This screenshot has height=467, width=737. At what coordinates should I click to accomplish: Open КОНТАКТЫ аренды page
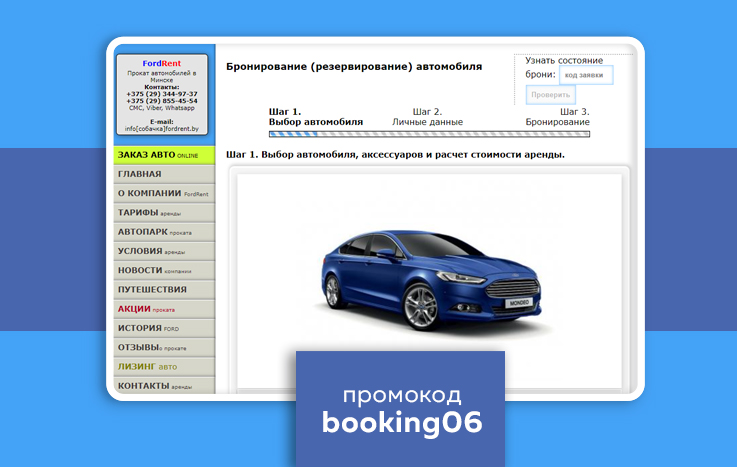pyautogui.click(x=164, y=386)
